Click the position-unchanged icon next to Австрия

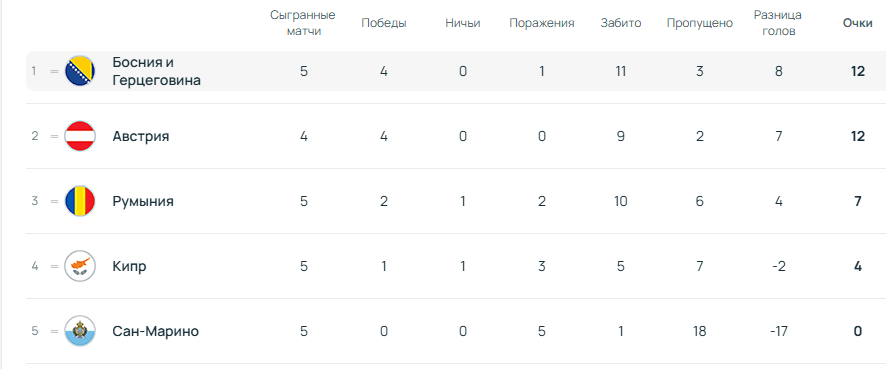54,136
